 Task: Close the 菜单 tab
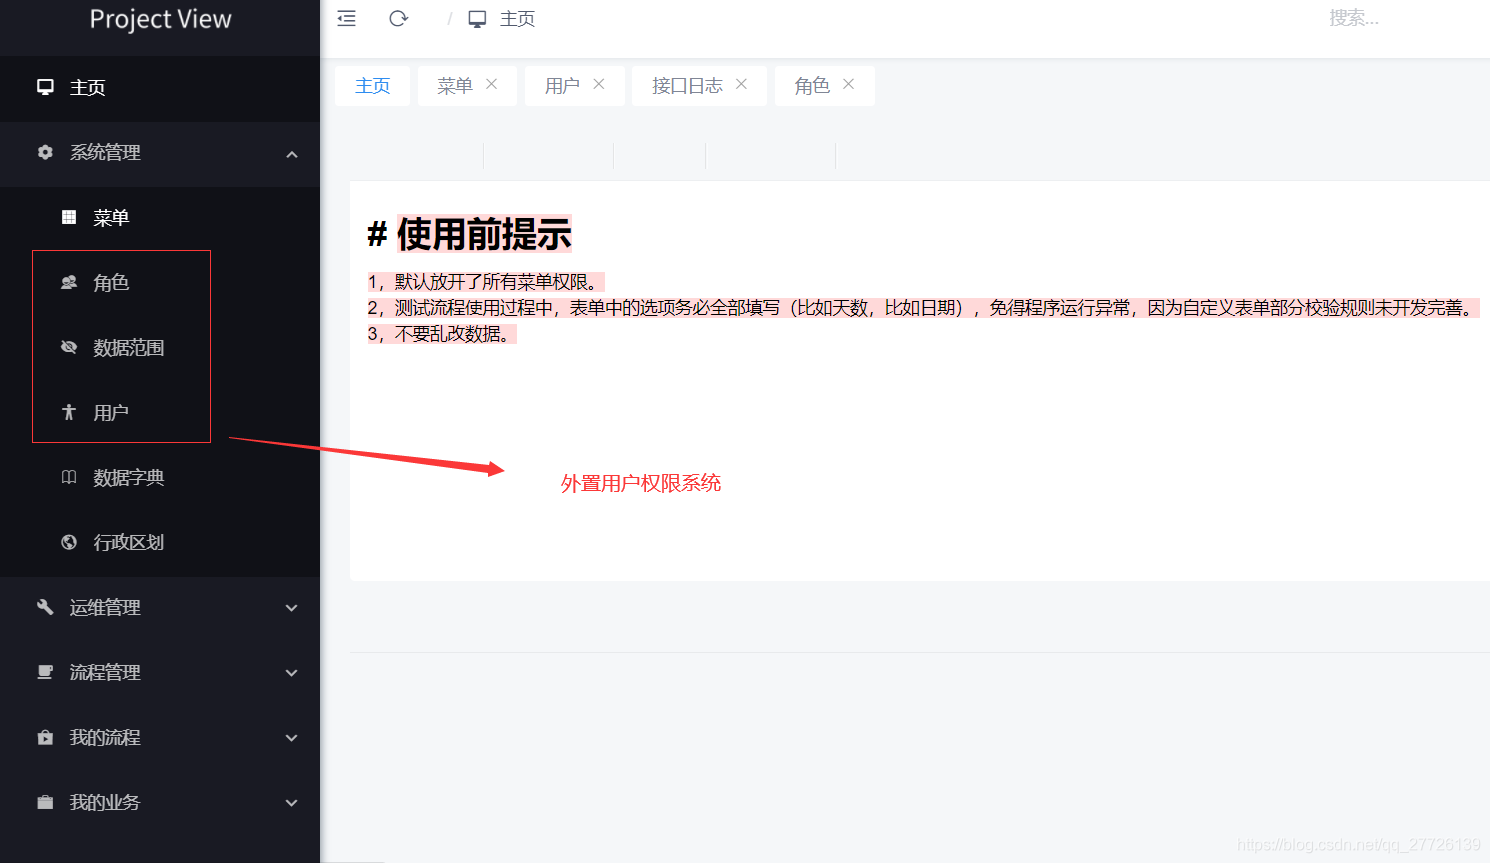(x=492, y=84)
